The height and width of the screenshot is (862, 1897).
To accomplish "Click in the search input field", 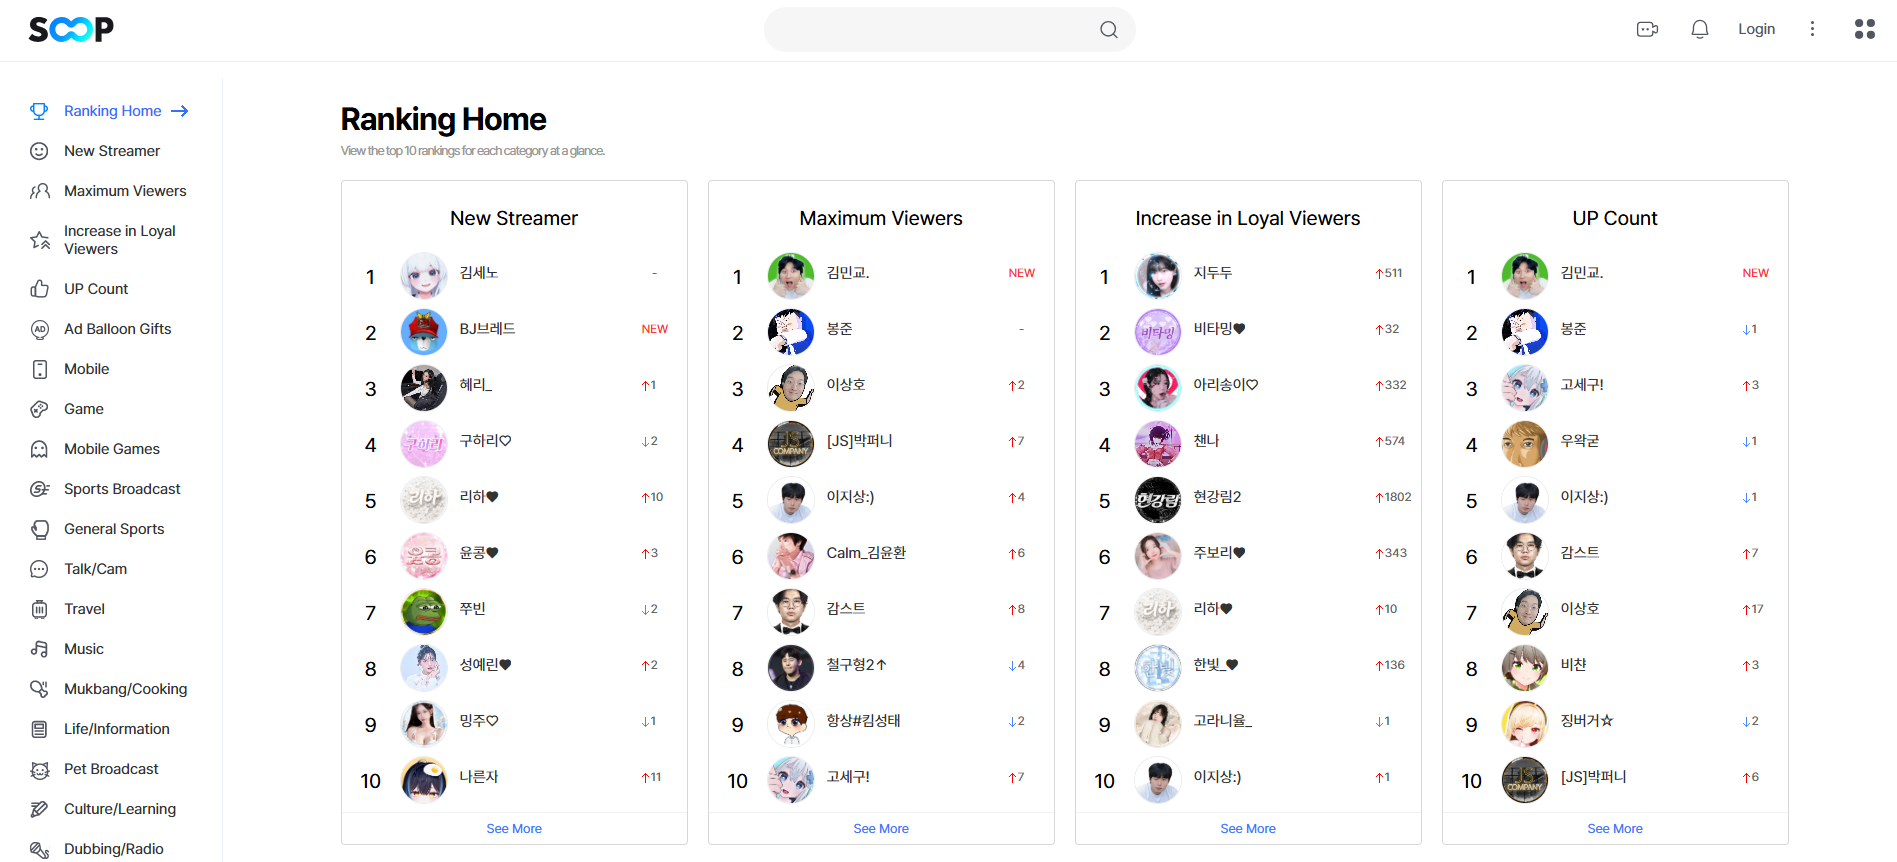I will (x=930, y=30).
